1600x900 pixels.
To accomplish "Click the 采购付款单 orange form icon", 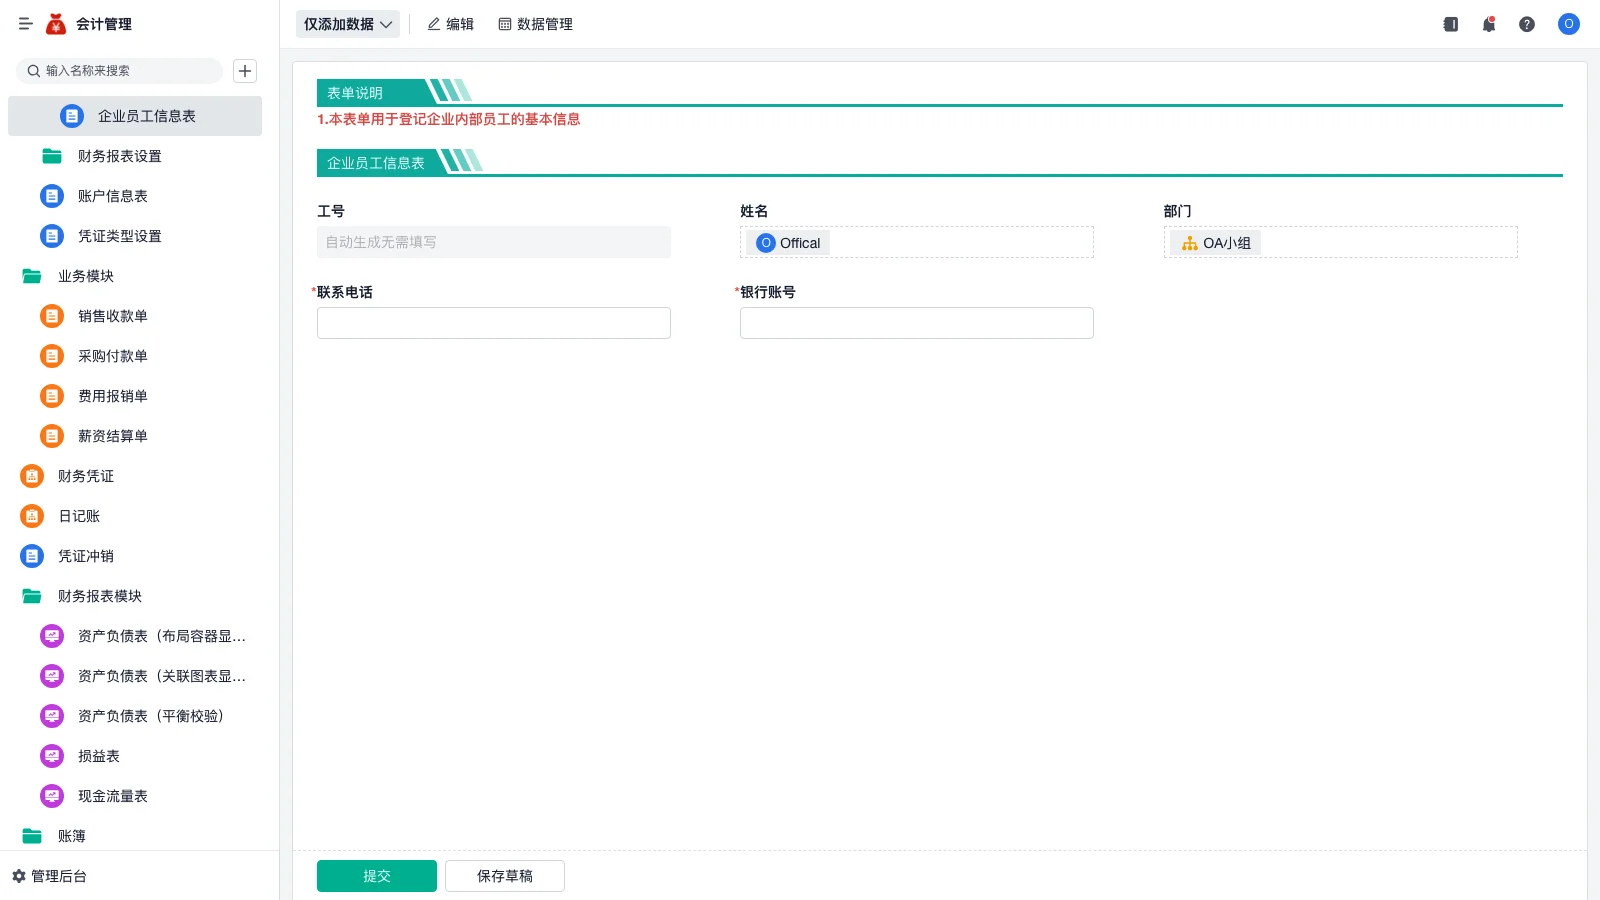I will tap(52, 356).
